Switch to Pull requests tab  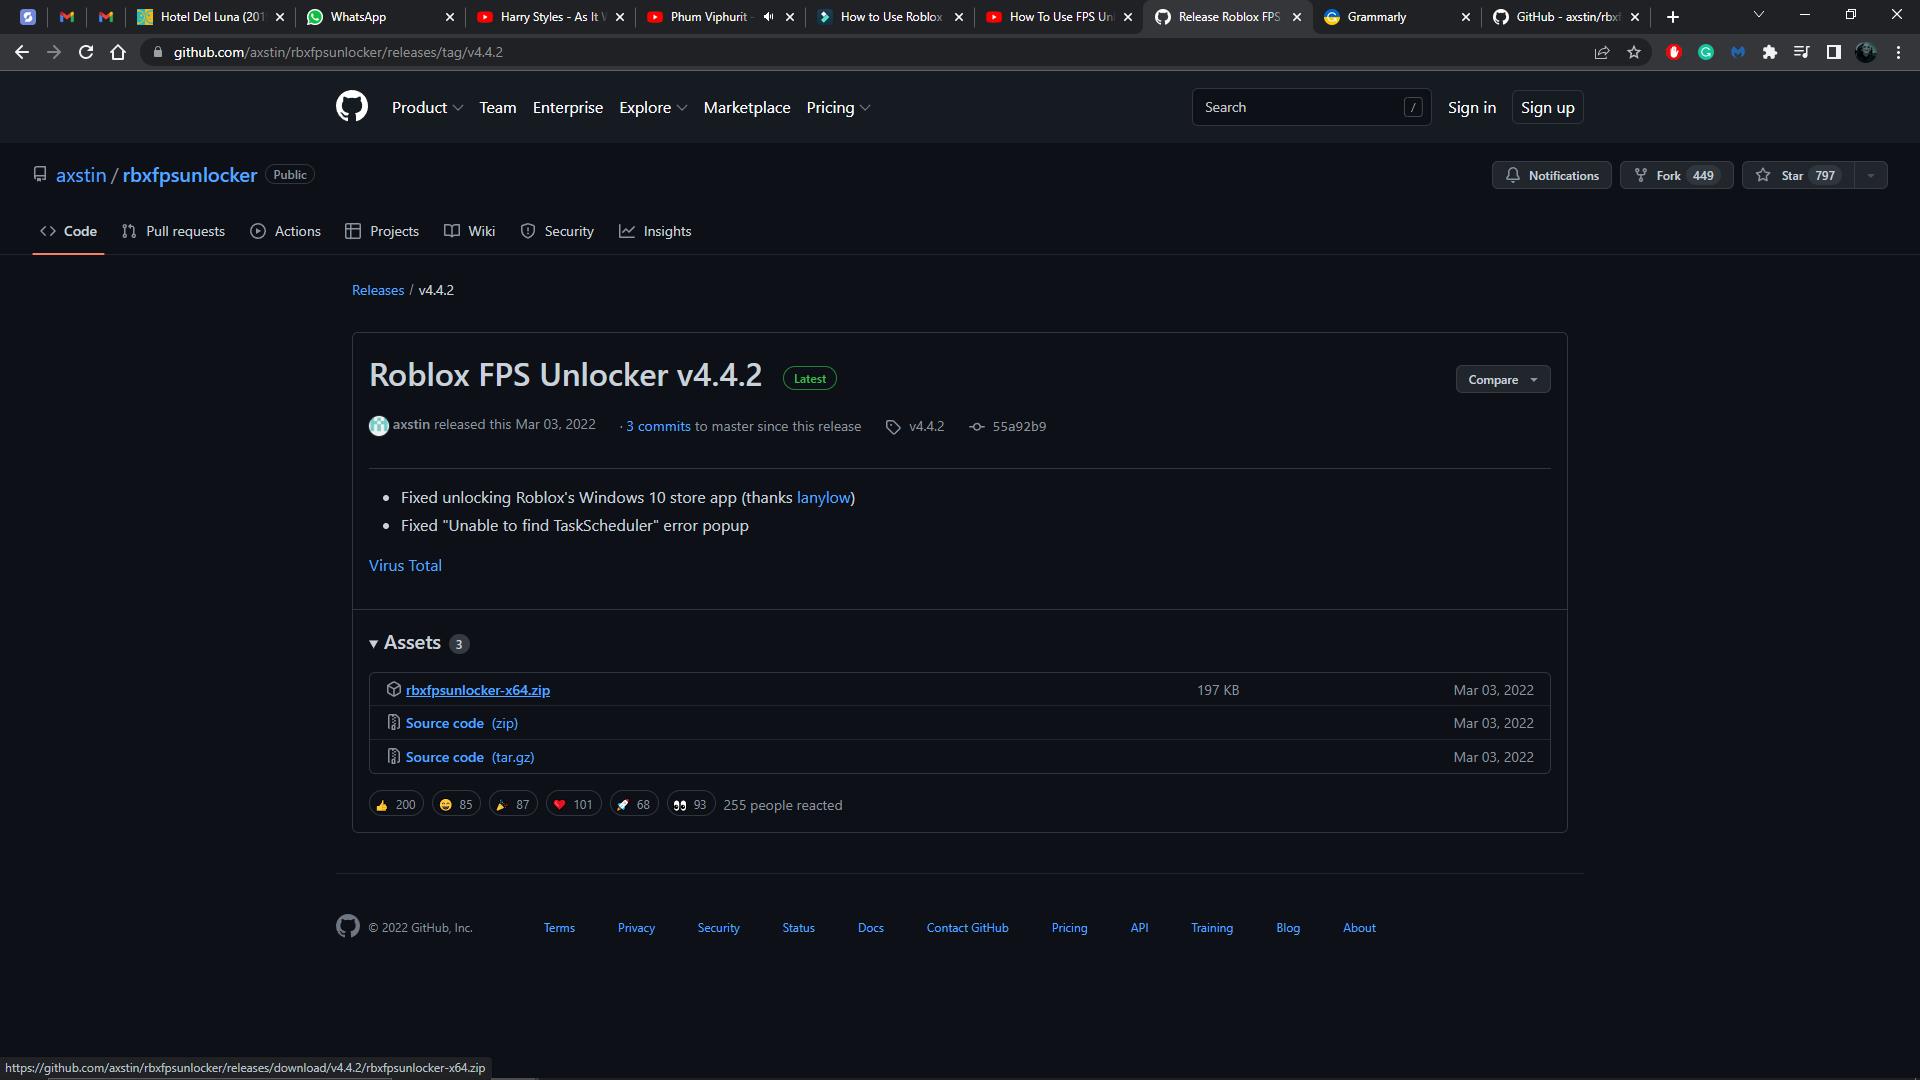[x=173, y=231]
